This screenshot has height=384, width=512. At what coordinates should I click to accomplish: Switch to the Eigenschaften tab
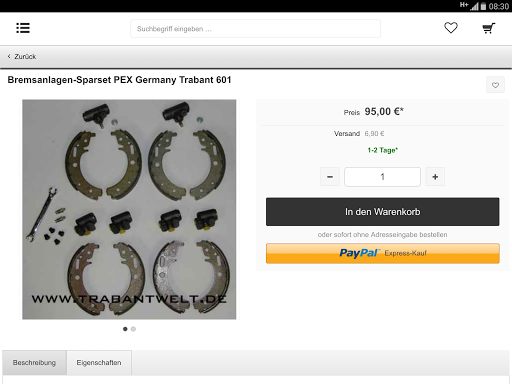pyautogui.click(x=99, y=363)
